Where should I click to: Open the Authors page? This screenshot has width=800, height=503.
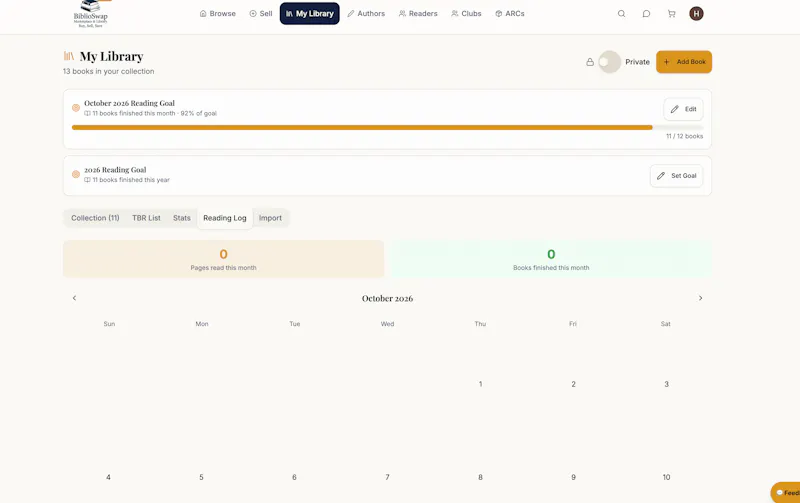(x=366, y=14)
